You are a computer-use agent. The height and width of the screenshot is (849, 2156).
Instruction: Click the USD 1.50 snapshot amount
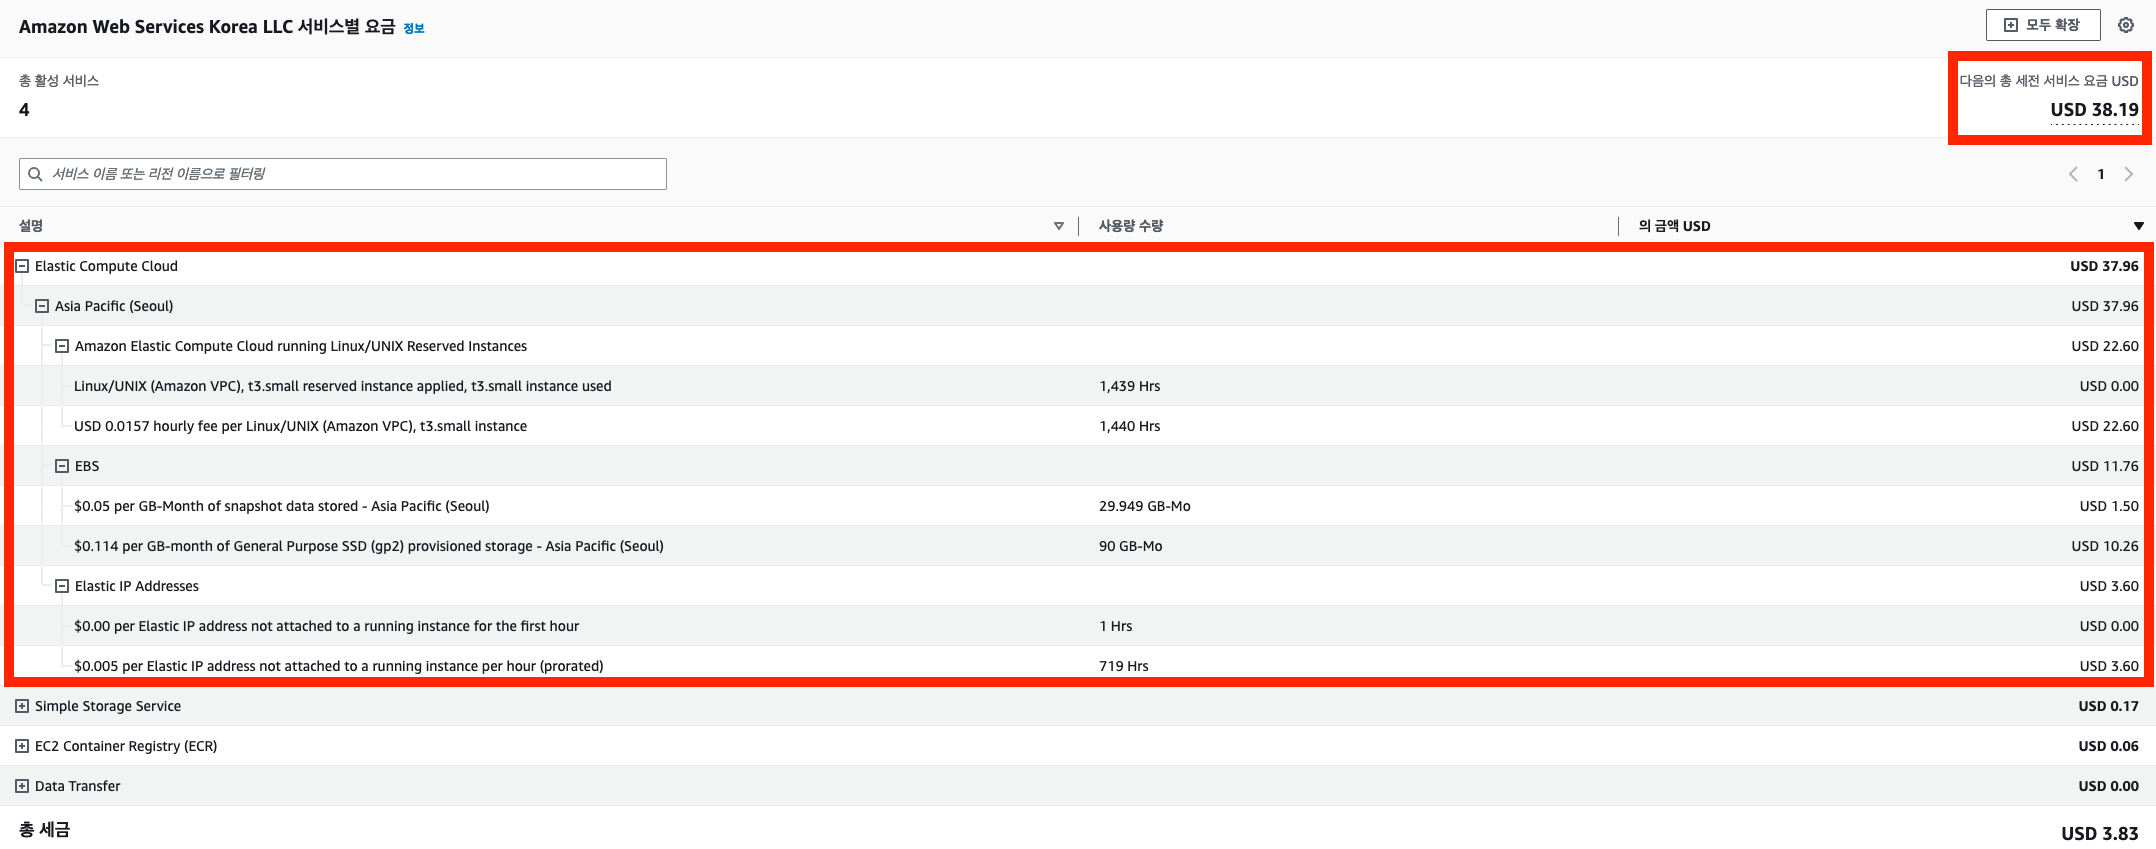tap(2109, 506)
